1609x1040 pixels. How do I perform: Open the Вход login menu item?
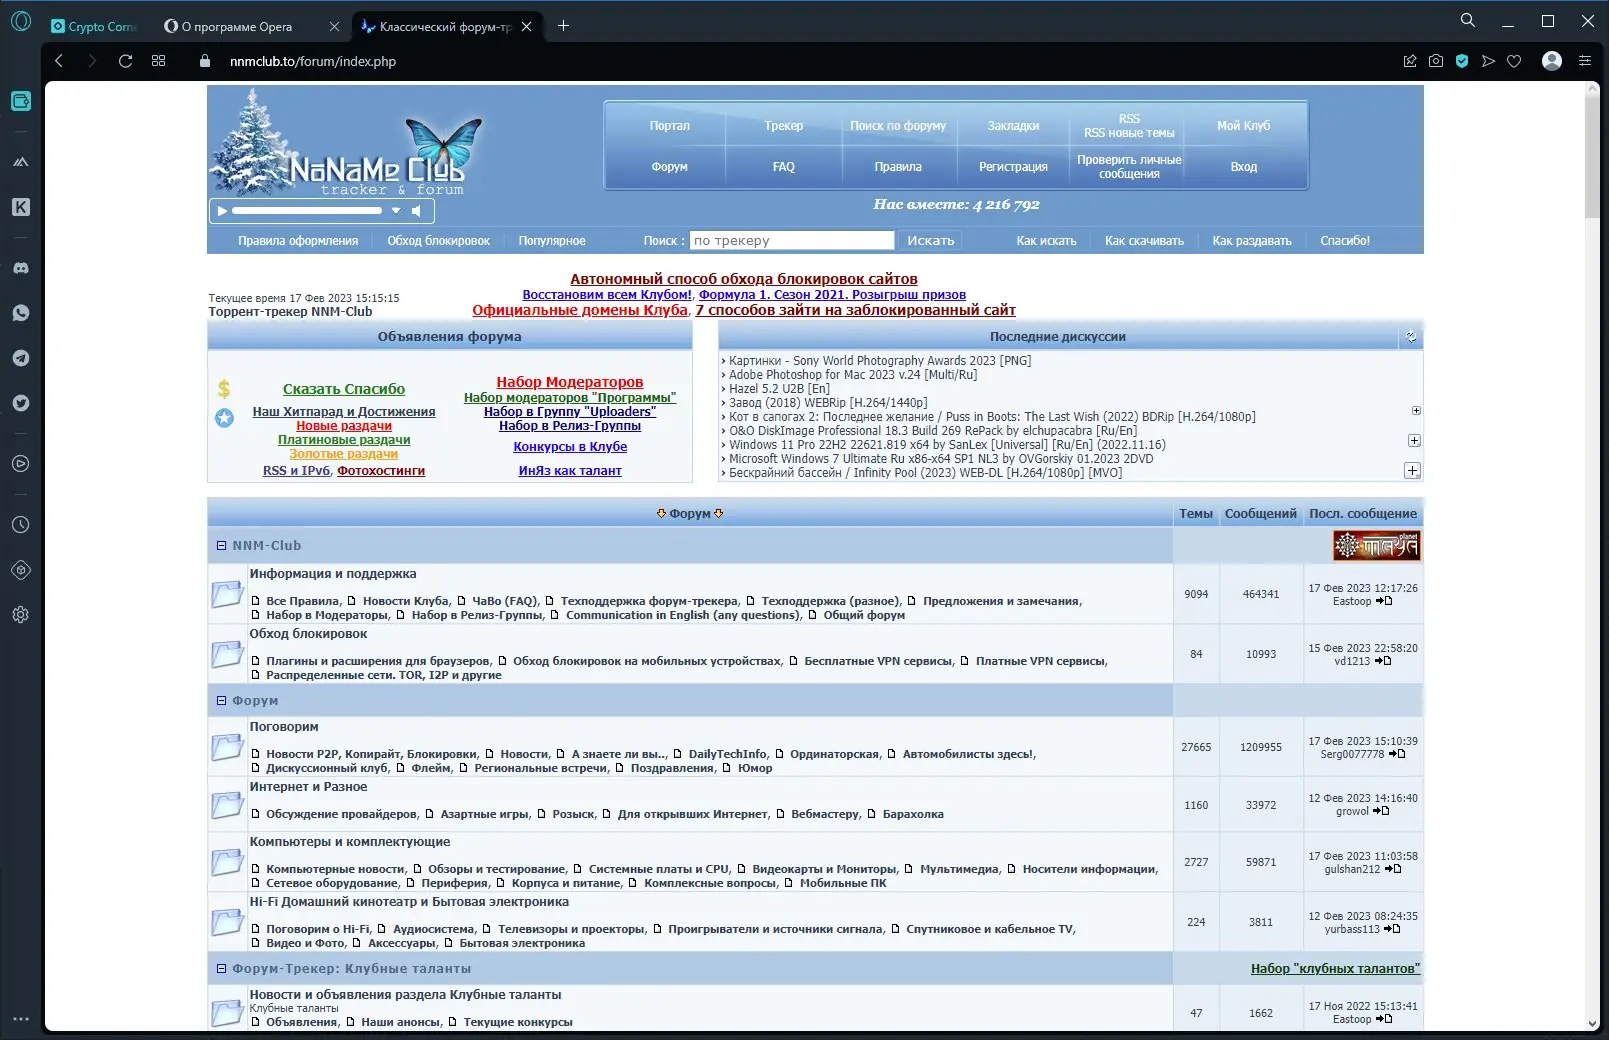click(x=1243, y=167)
